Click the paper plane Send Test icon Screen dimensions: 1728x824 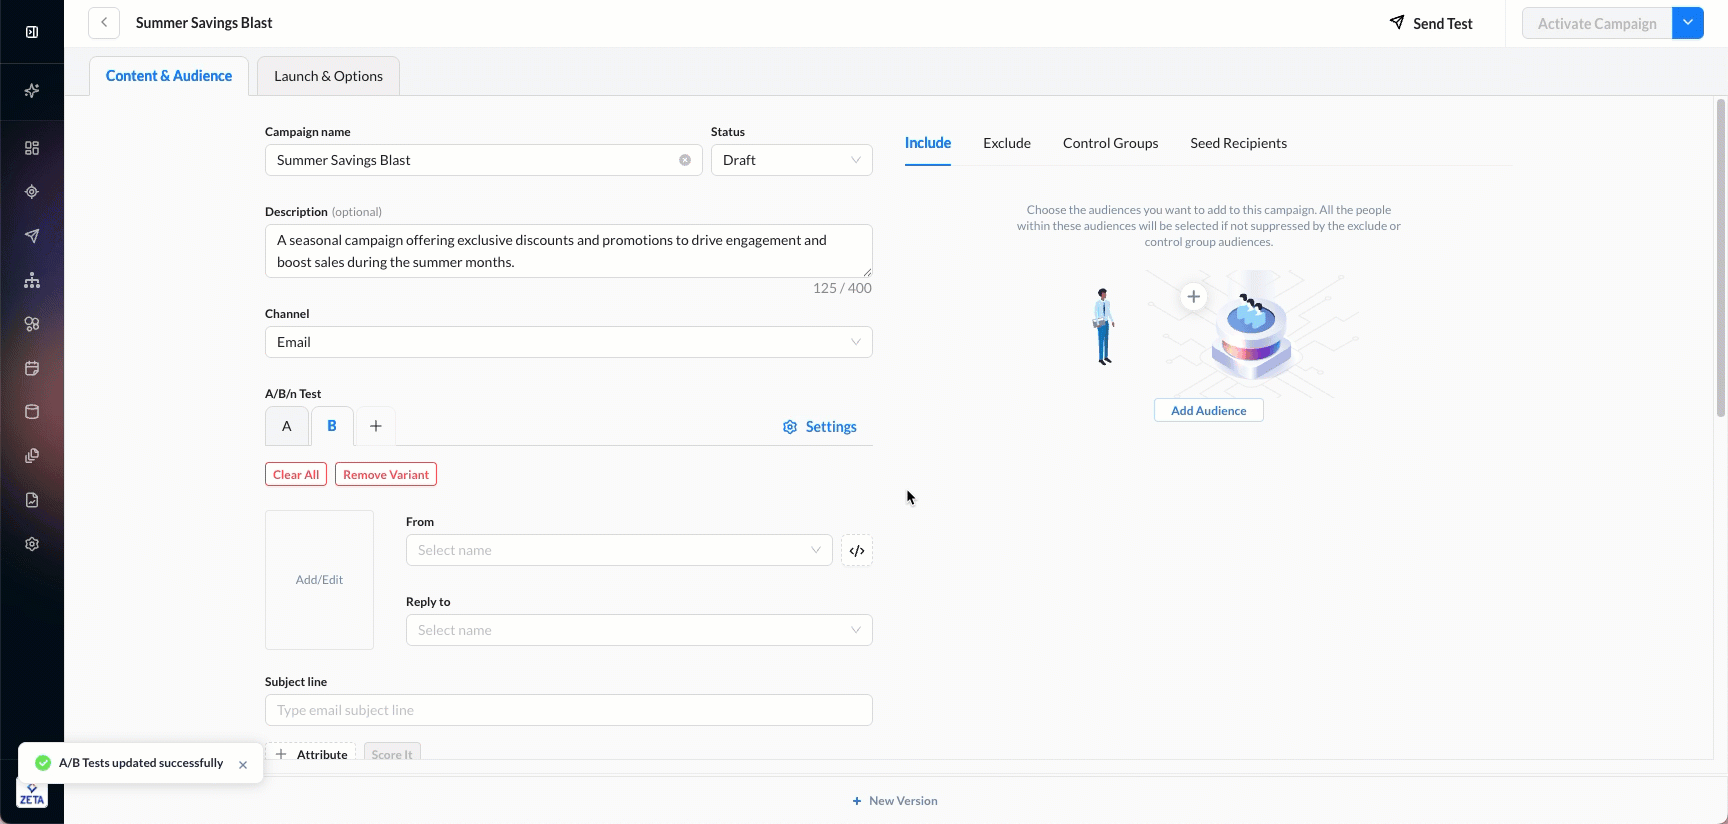coord(1397,23)
